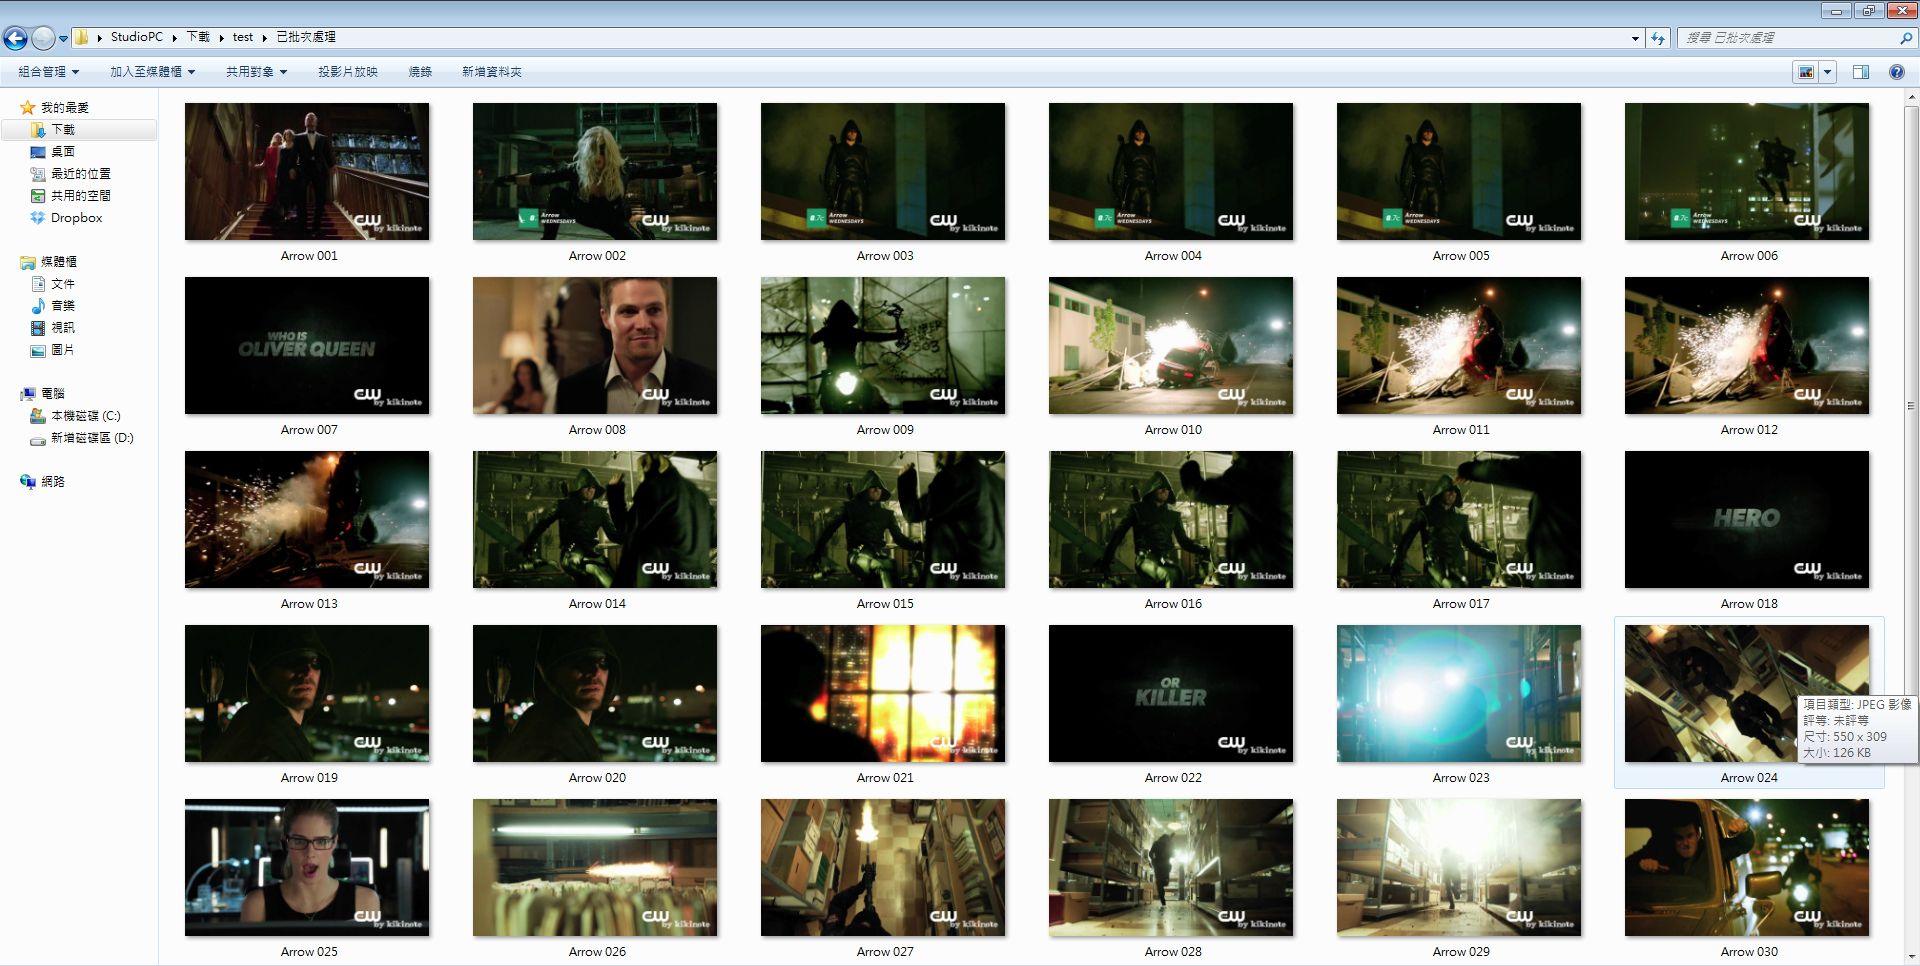Click the Arrow 004 file name
The image size is (1920, 966).
[1173, 256]
